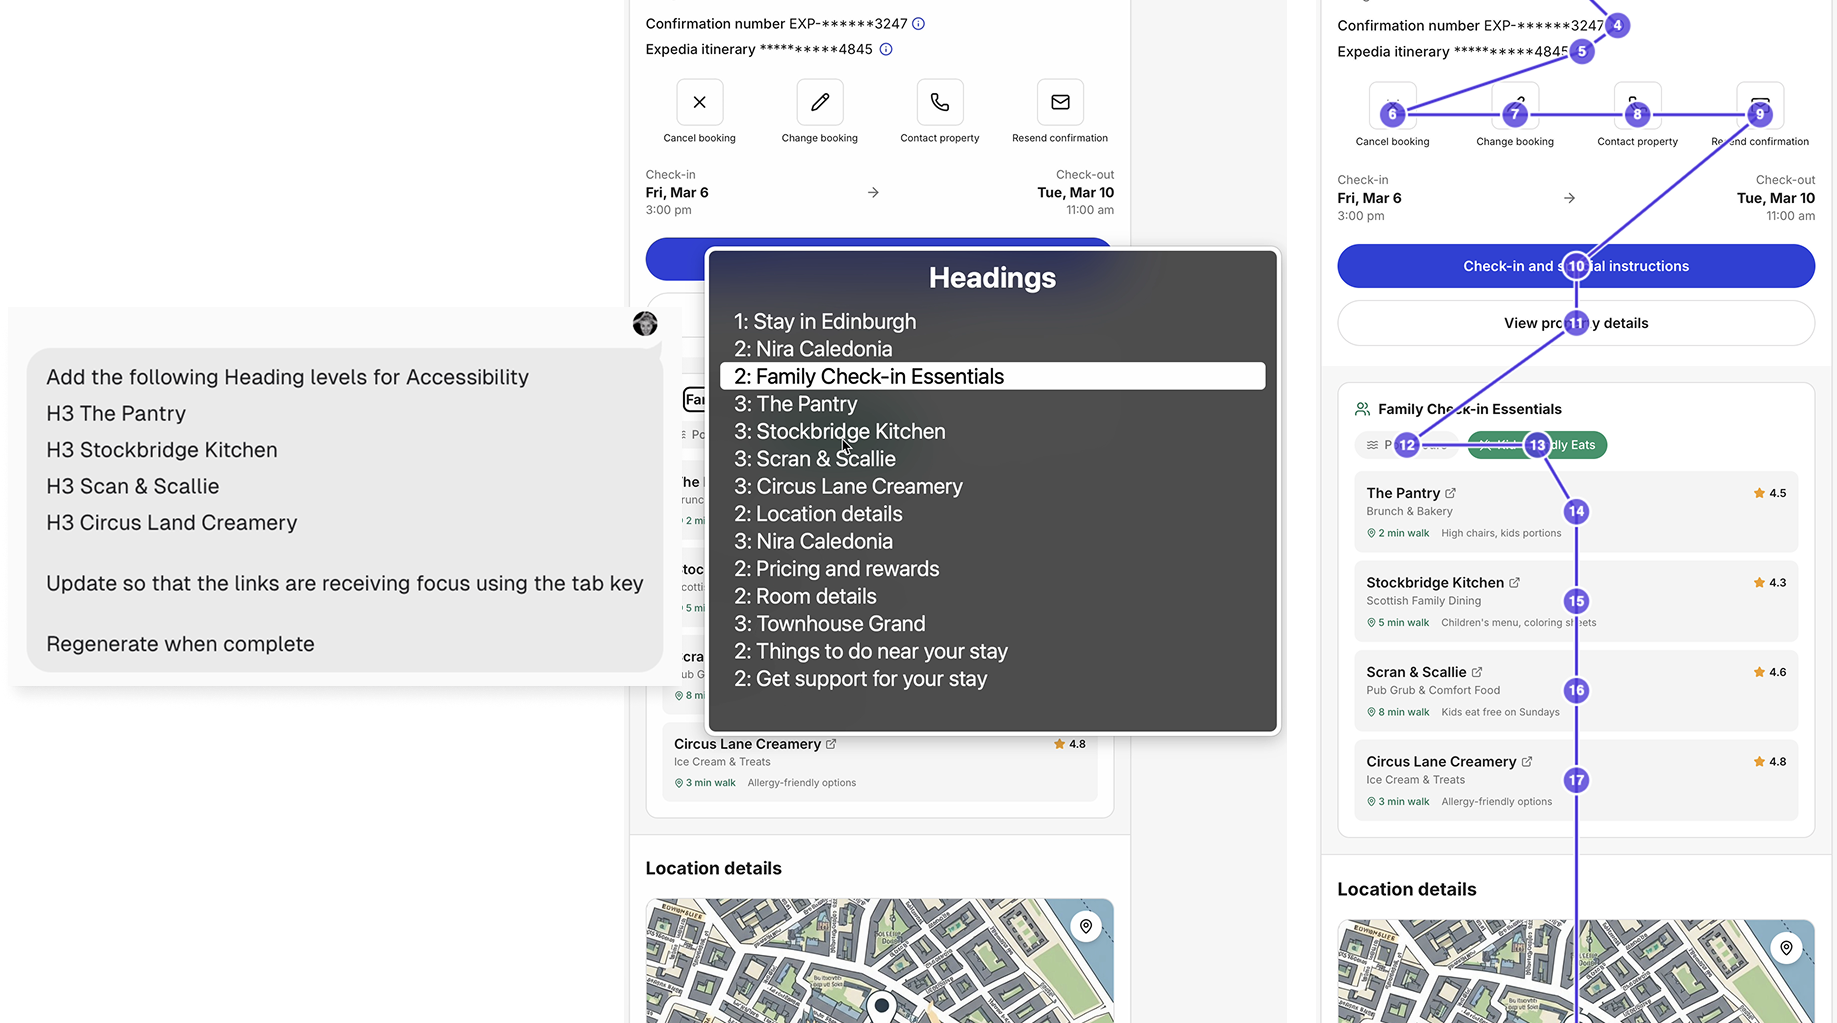Click the info icon beside Confirmation number in middle panel

pos(918,24)
